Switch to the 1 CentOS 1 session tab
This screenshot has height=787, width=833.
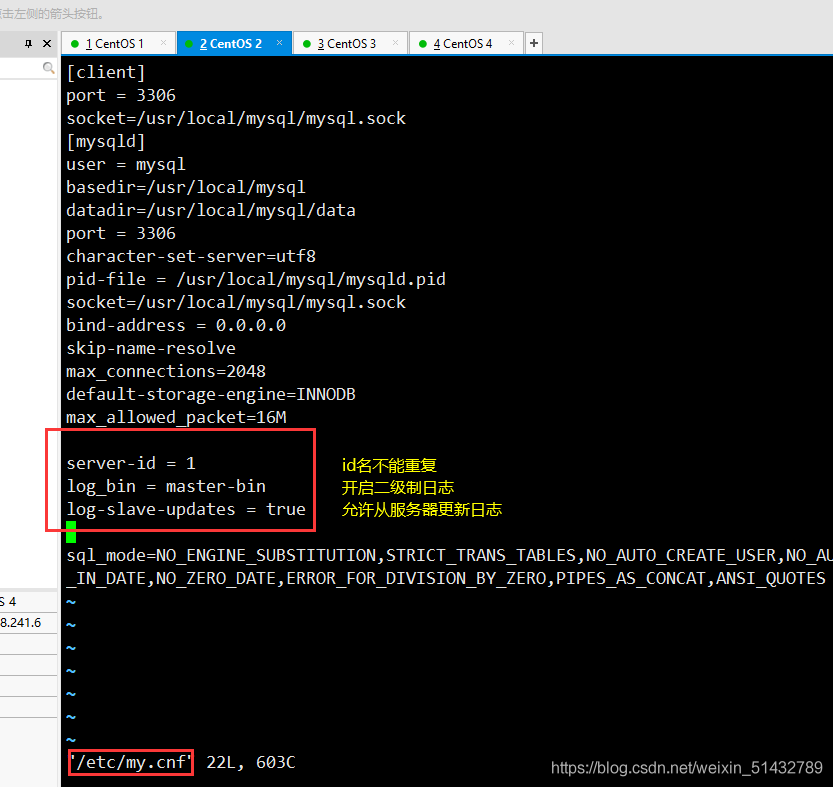click(118, 44)
